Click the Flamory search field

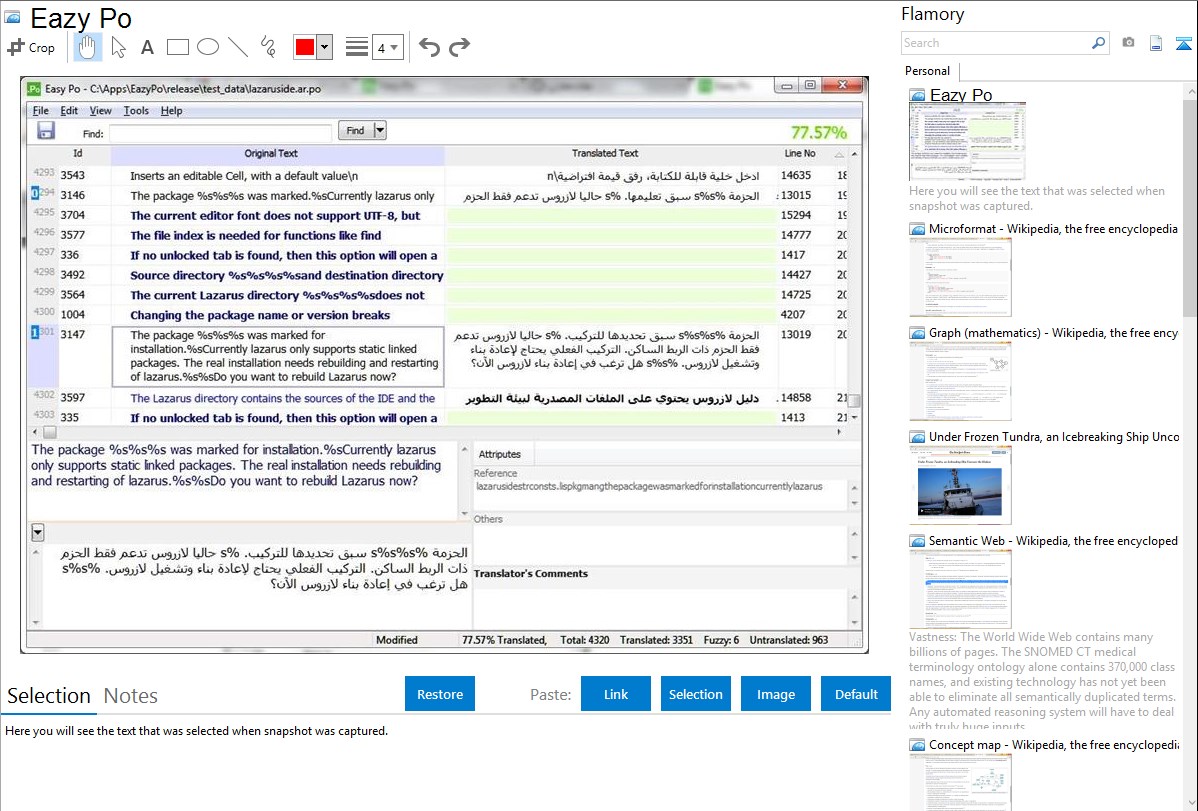996,43
